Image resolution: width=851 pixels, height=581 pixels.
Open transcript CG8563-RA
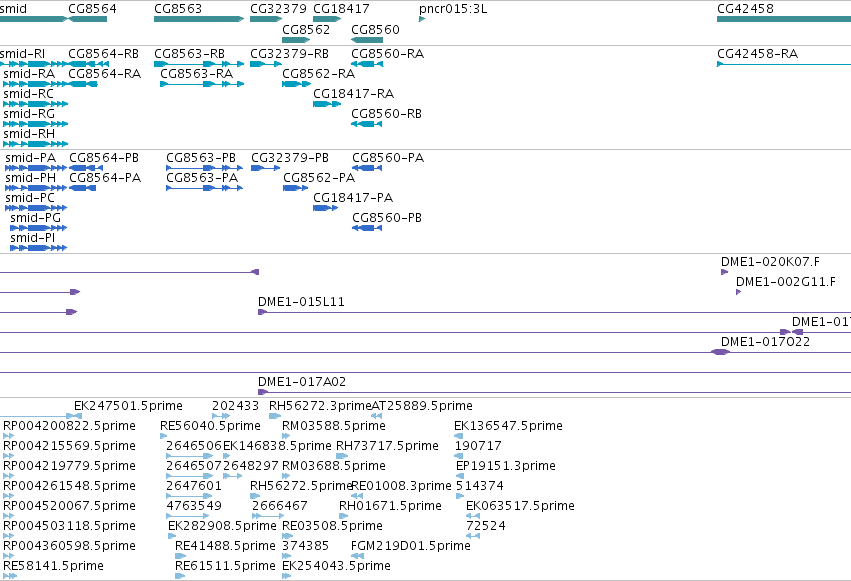[x=196, y=74]
